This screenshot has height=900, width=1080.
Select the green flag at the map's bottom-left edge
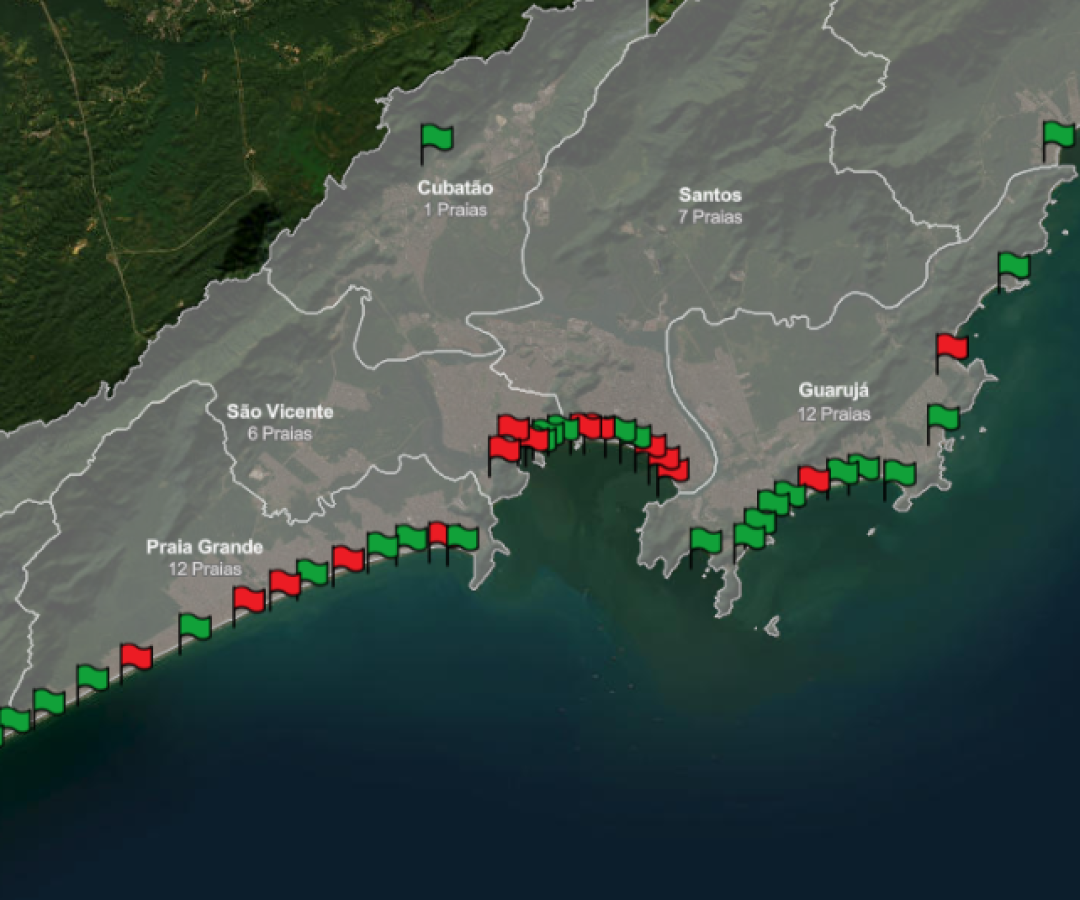coord(14,716)
